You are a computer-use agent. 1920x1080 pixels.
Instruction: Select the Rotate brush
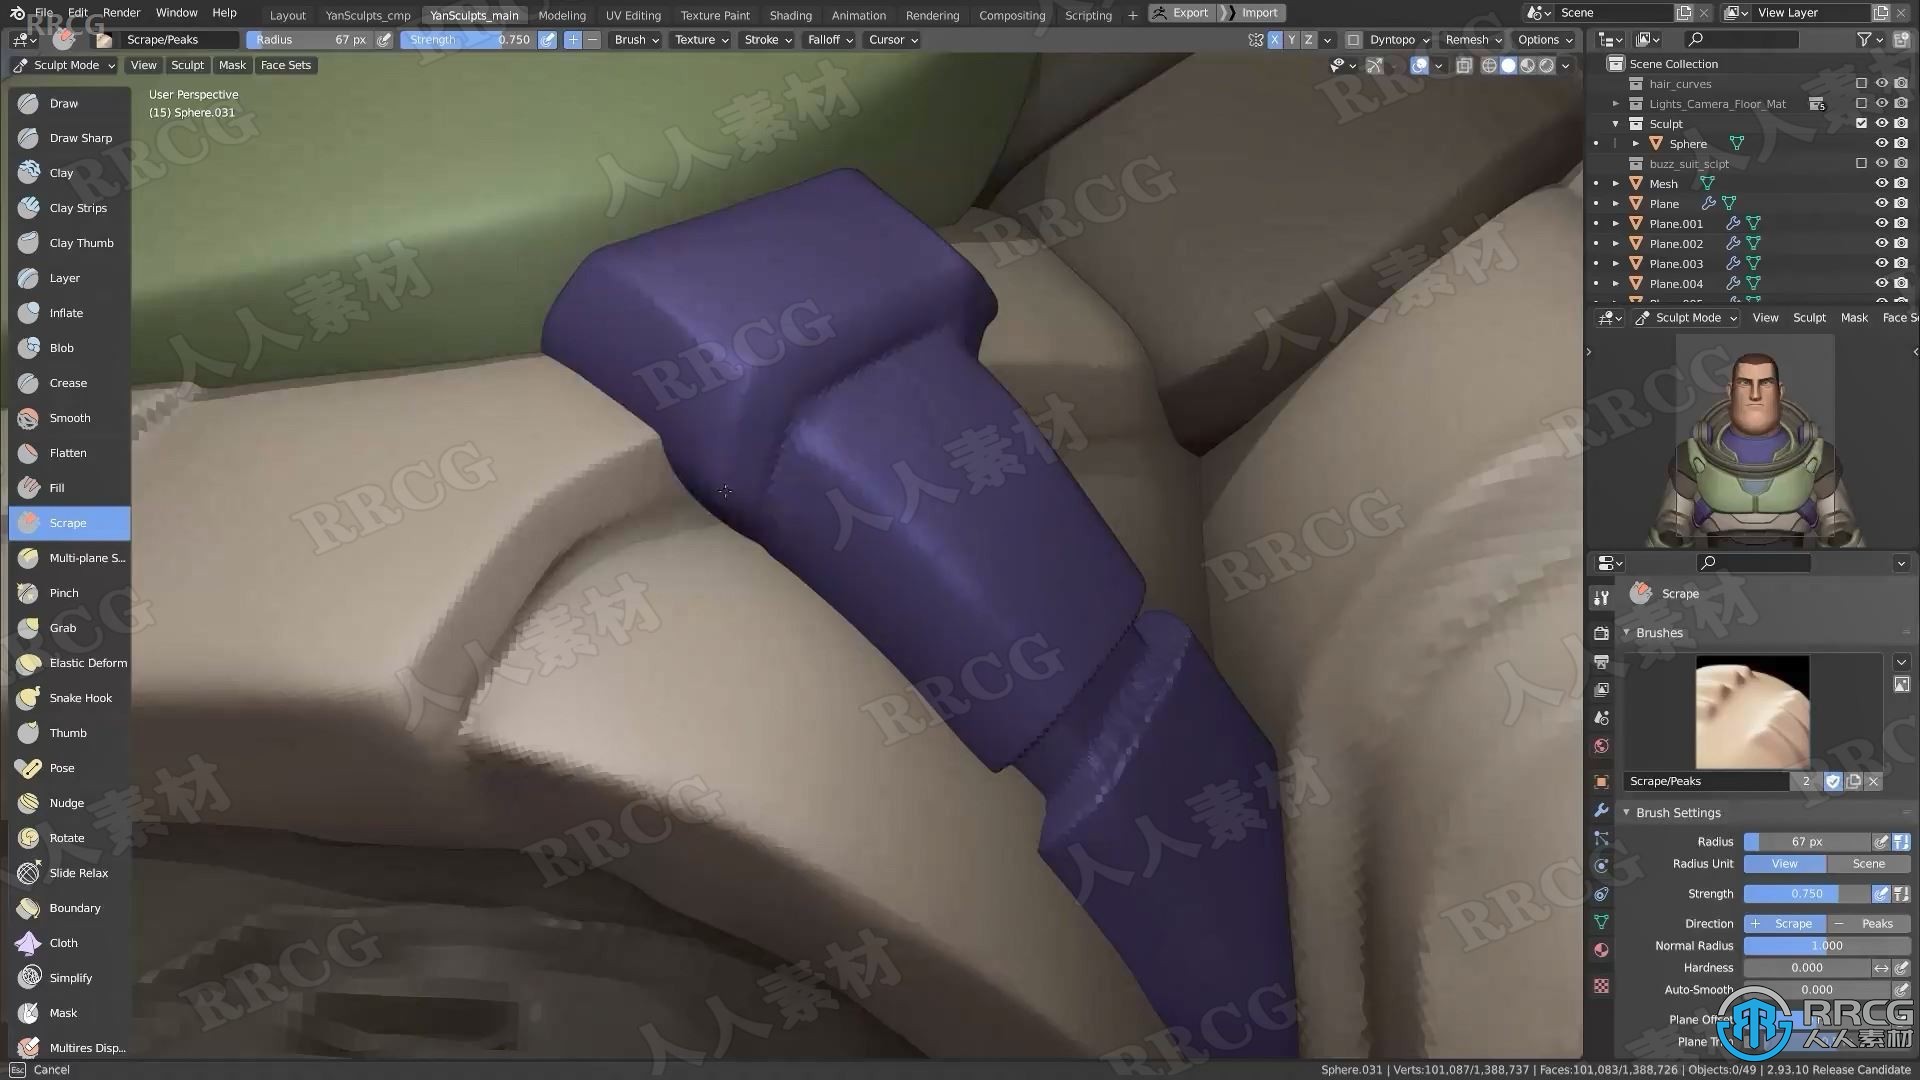(x=69, y=838)
